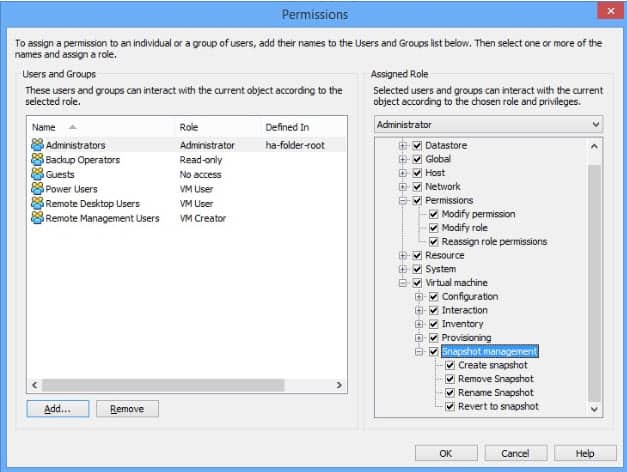The height and width of the screenshot is (472, 627).
Task: Toggle the Modify role checkbox
Action: point(433,228)
